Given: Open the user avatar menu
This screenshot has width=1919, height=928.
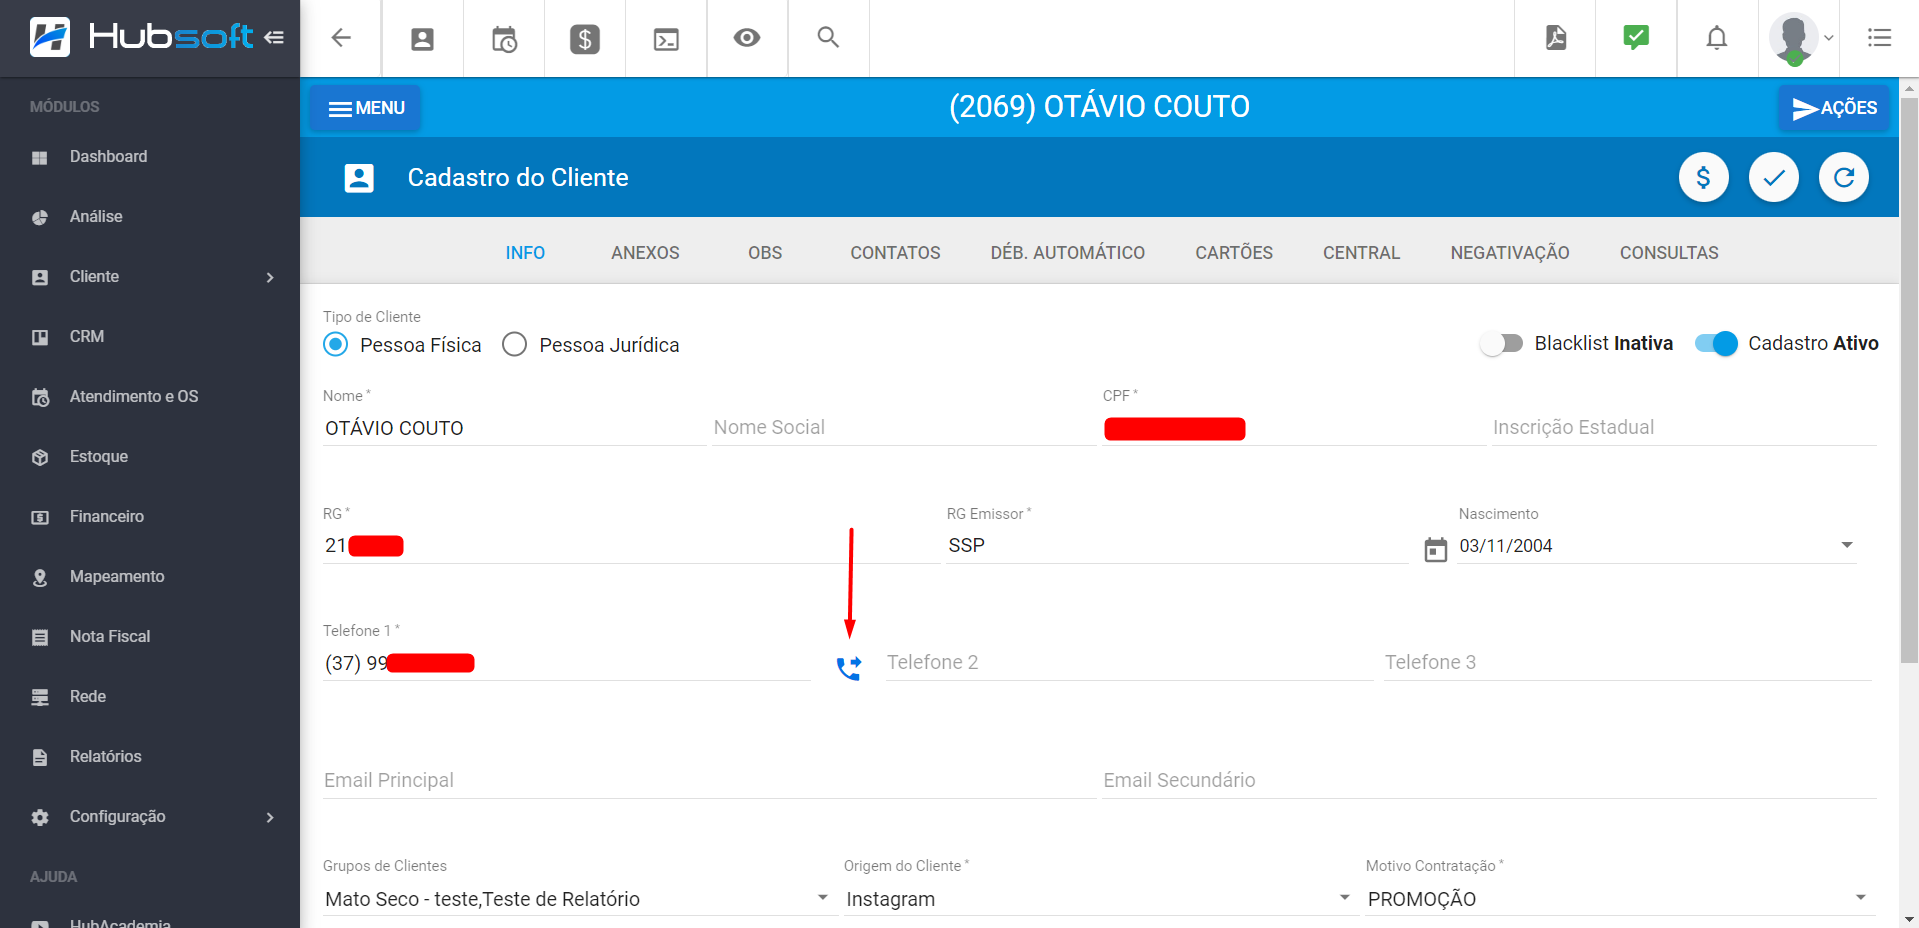Looking at the screenshot, I should coord(1794,38).
